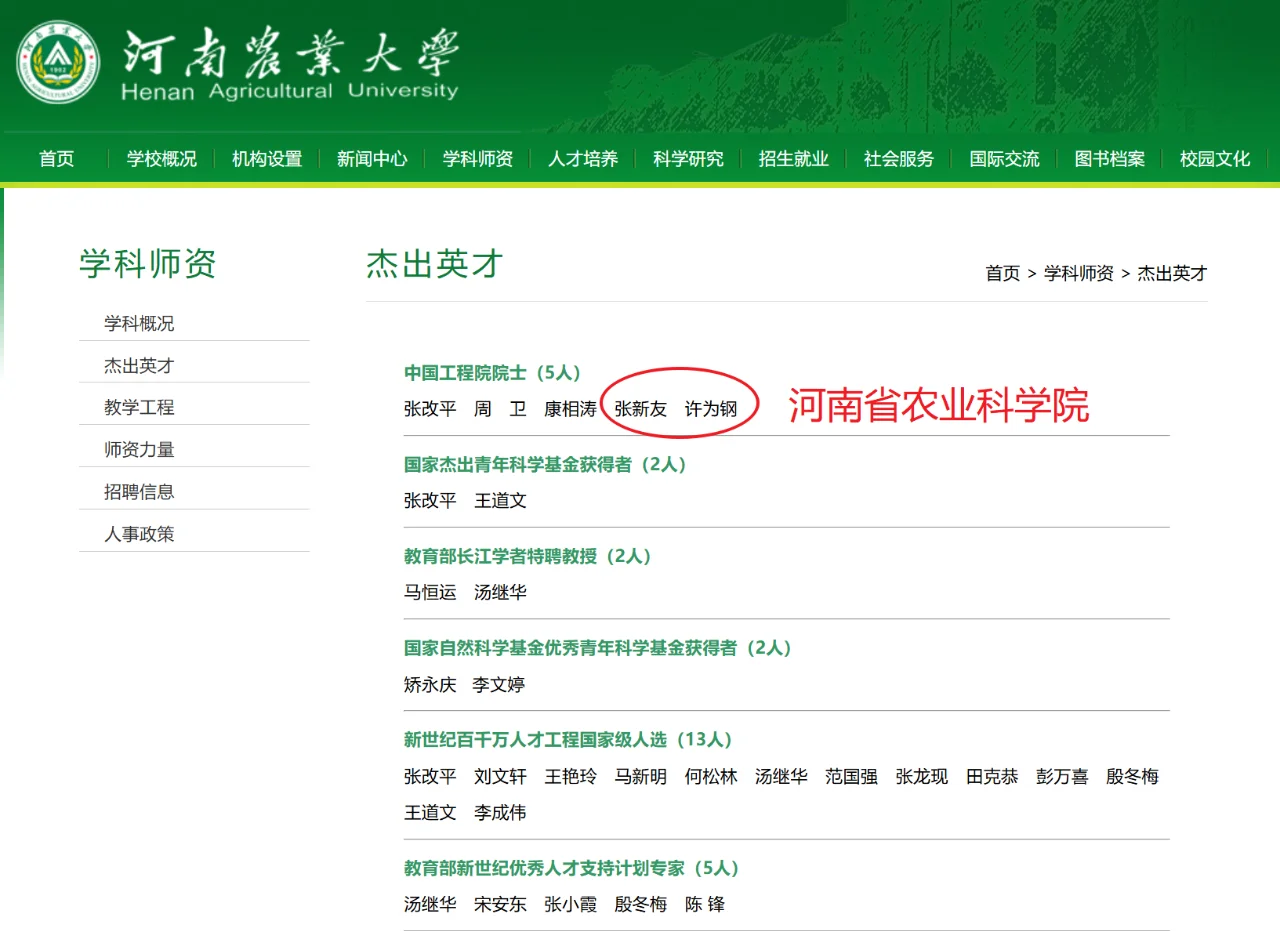1280x931 pixels.
Task: Select 图书档案 from the navigation bar
Action: click(x=1110, y=159)
